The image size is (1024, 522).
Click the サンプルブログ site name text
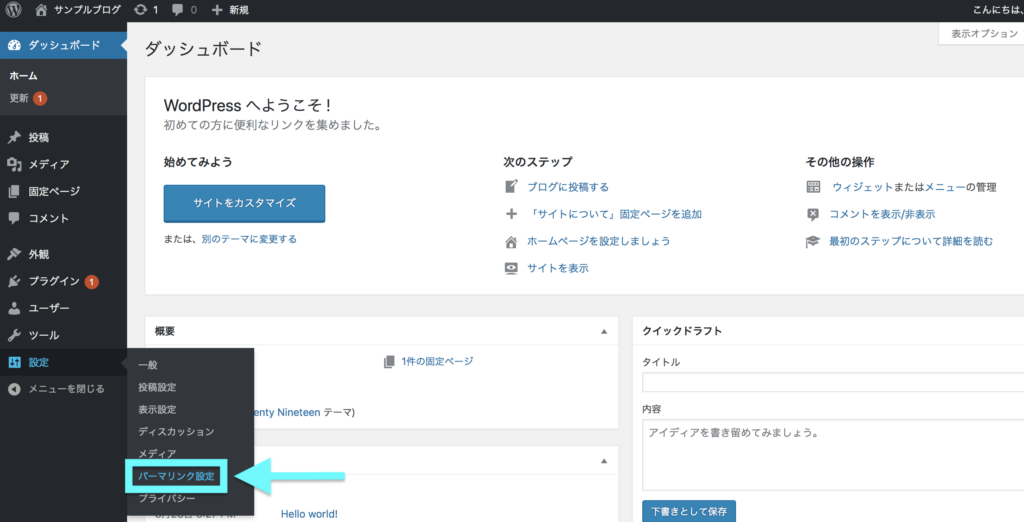click(x=88, y=10)
